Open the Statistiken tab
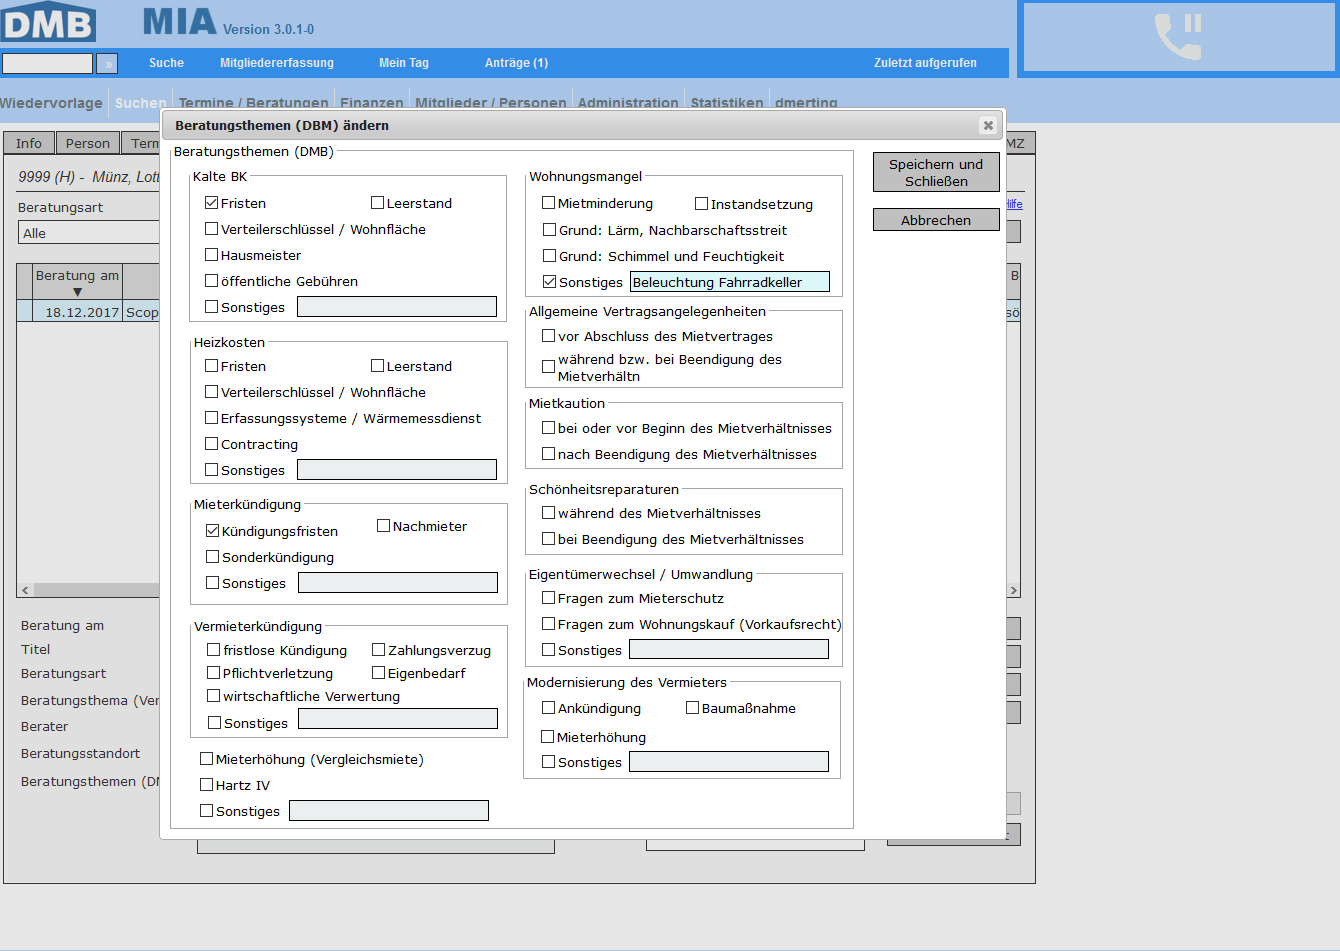The width and height of the screenshot is (1340, 951). point(727,102)
